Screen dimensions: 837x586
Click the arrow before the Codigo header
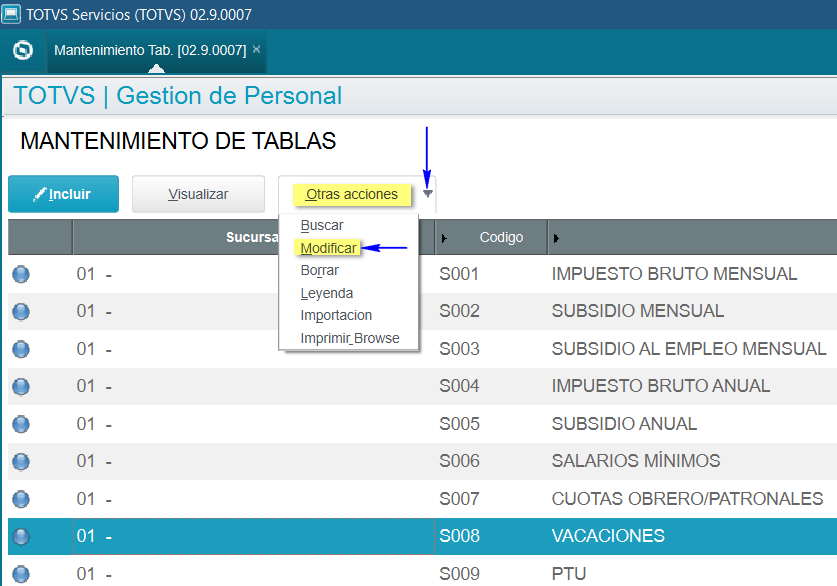coord(444,238)
